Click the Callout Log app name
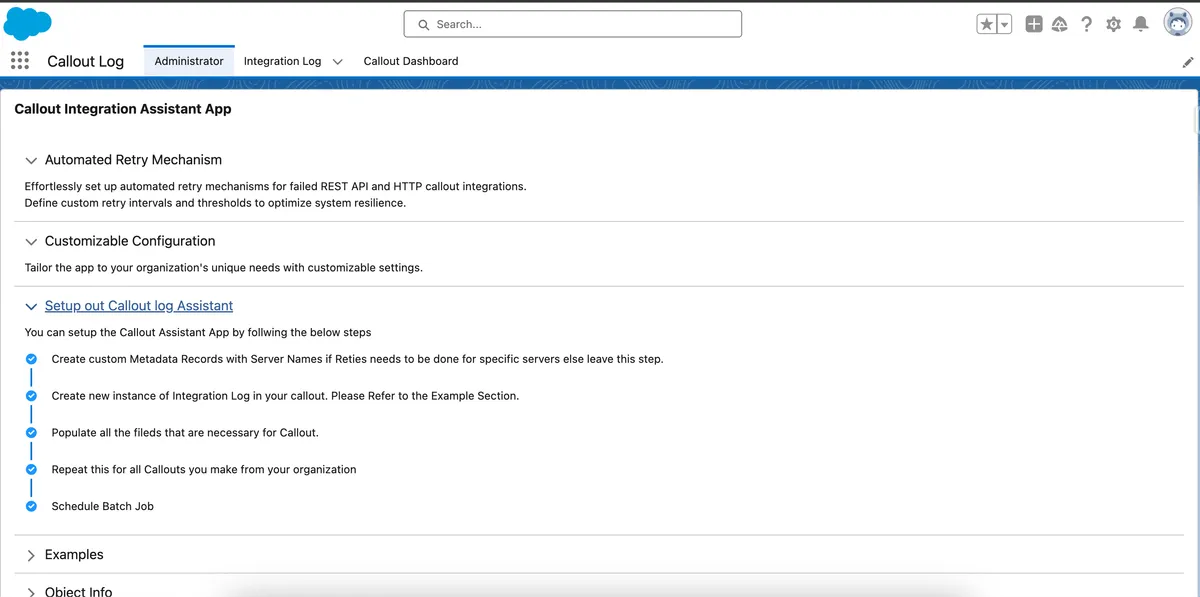The width and height of the screenshot is (1200, 597). (x=86, y=61)
